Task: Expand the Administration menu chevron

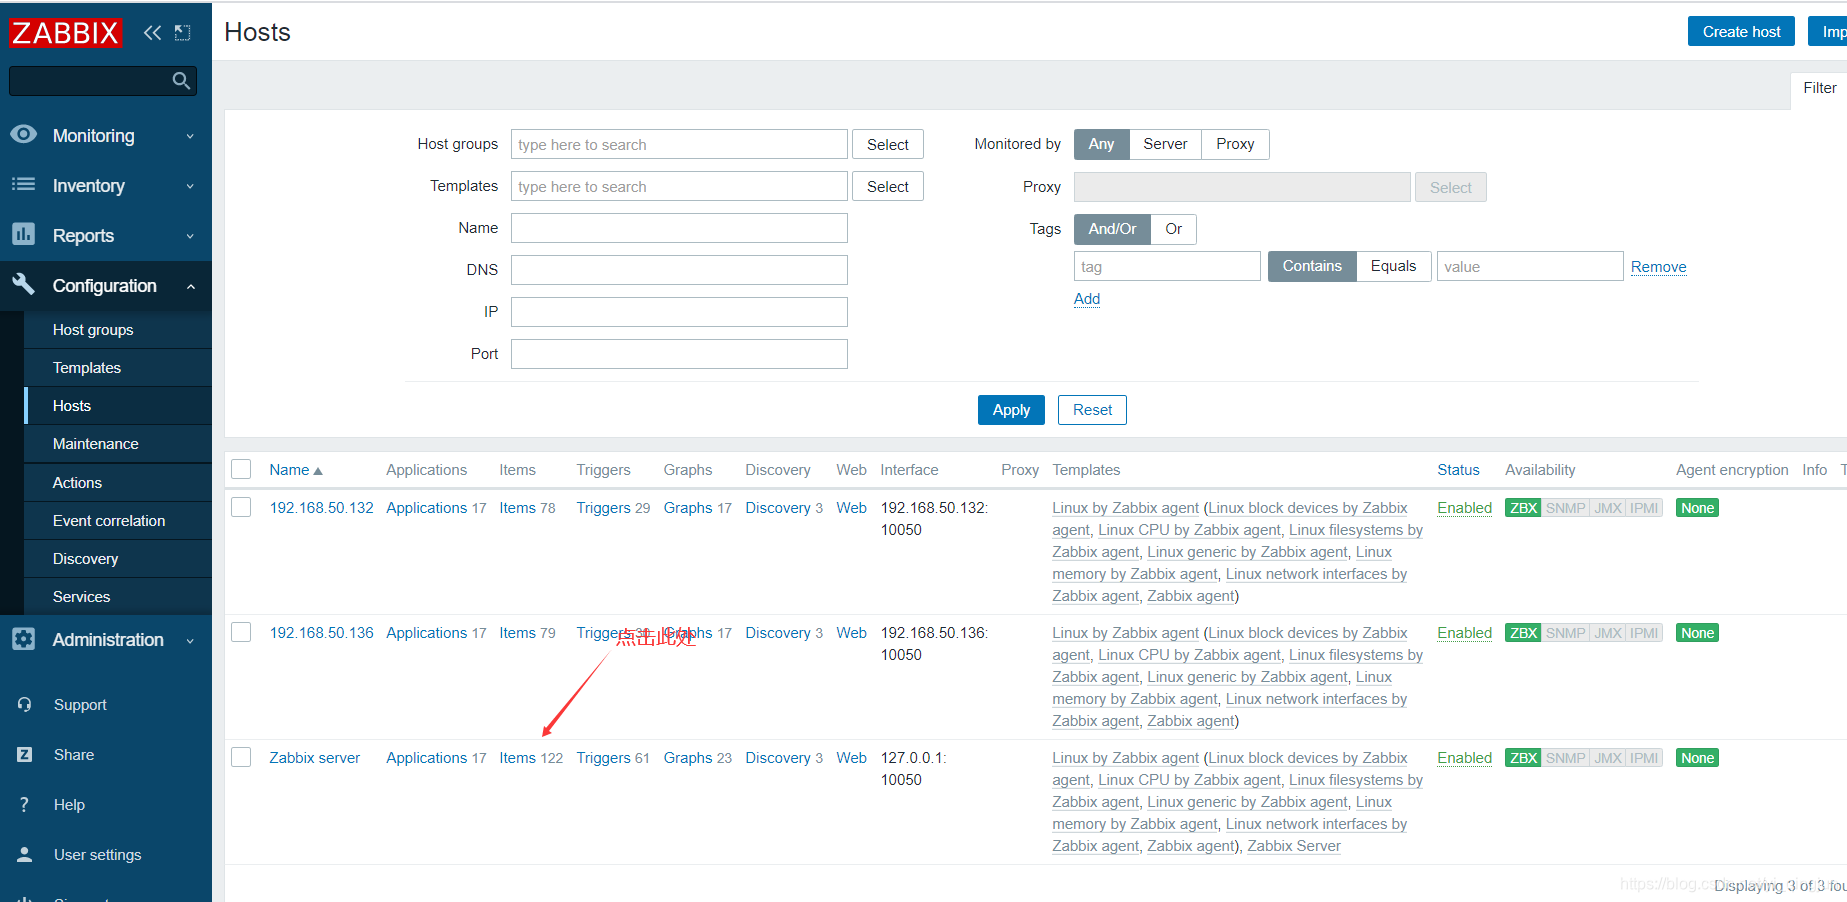Action: (190, 640)
